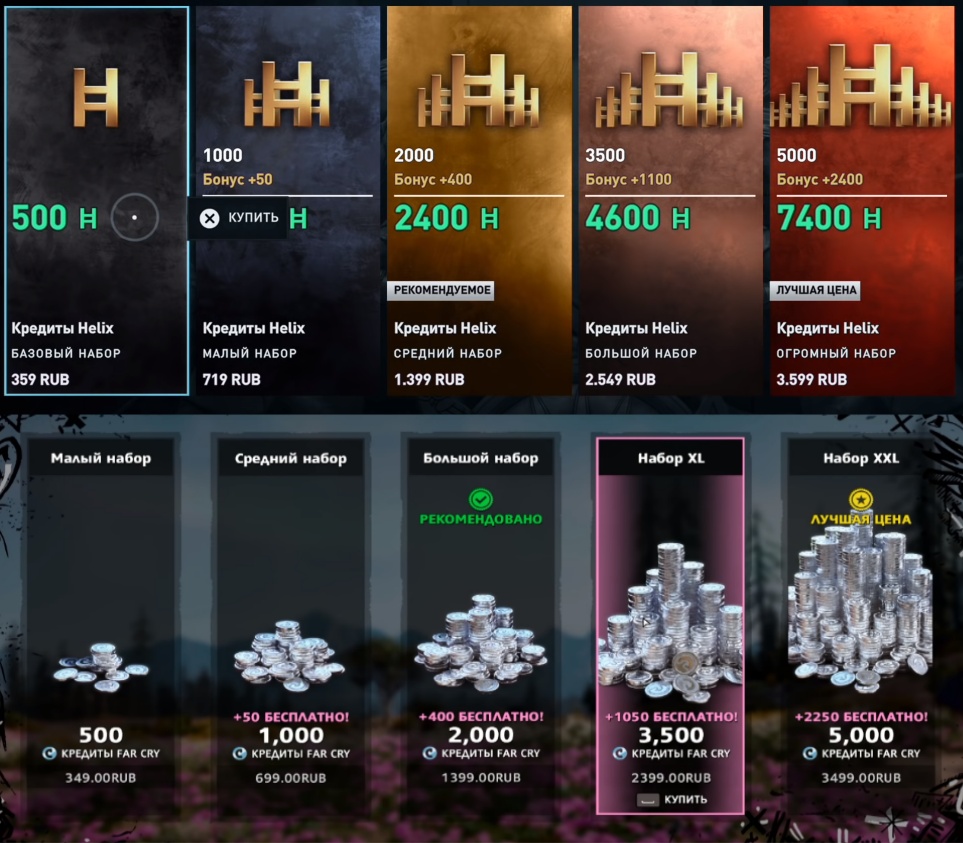The width and height of the screenshot is (963, 843).
Task: Click the circular cursor ring beside 500 H
Action: (135, 217)
